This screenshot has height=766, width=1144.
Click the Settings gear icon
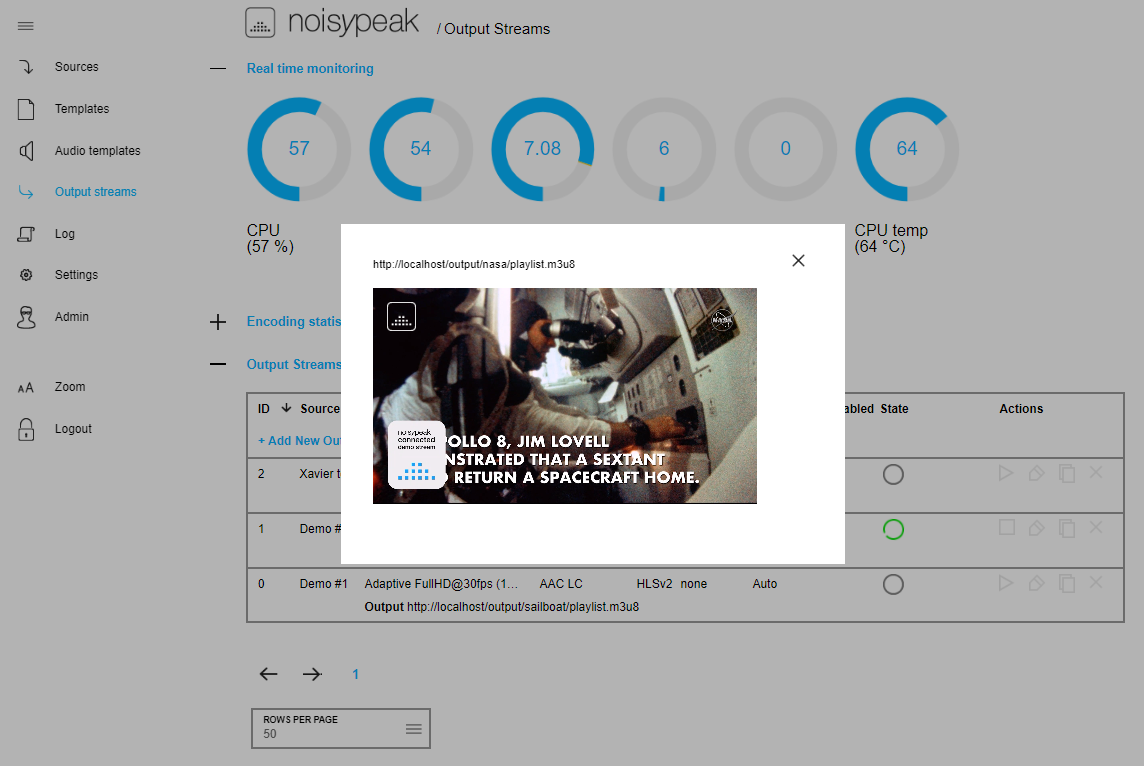[x=26, y=275]
